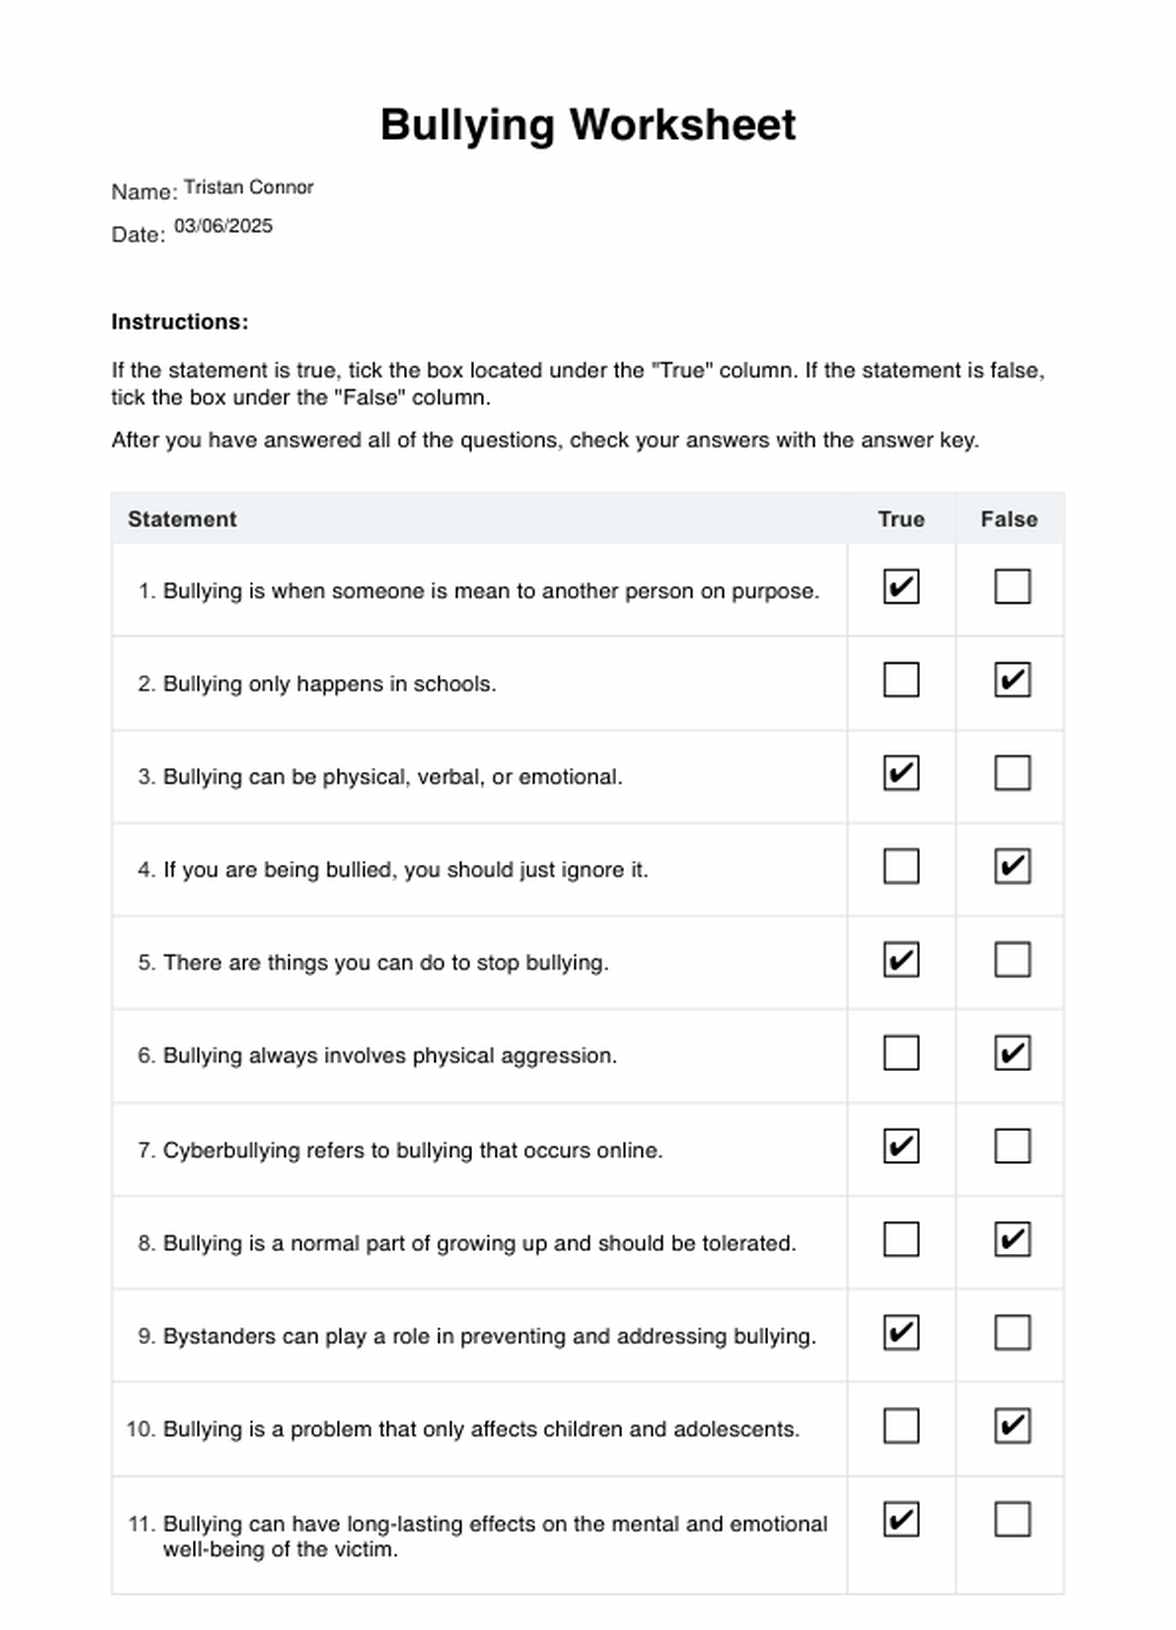Check True box for 'Bullying only happens in schools'

[x=901, y=680]
